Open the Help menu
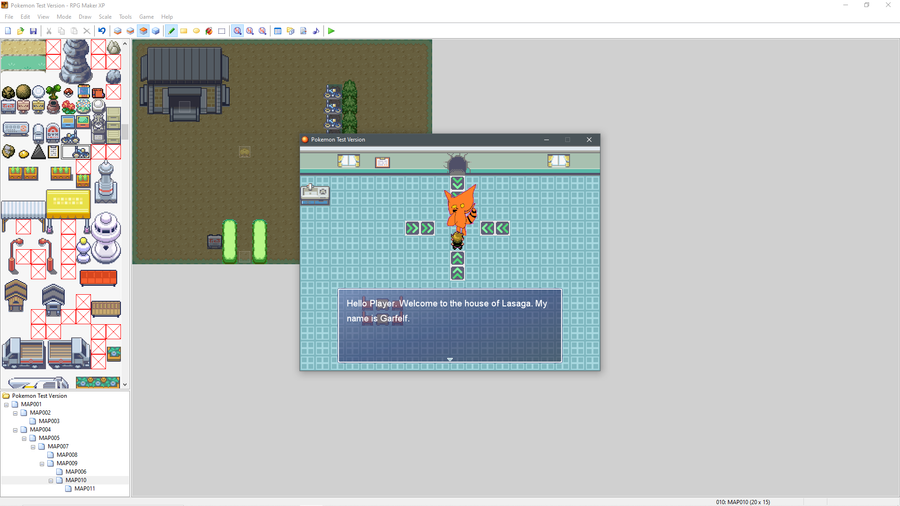The width and height of the screenshot is (900, 506). (167, 17)
